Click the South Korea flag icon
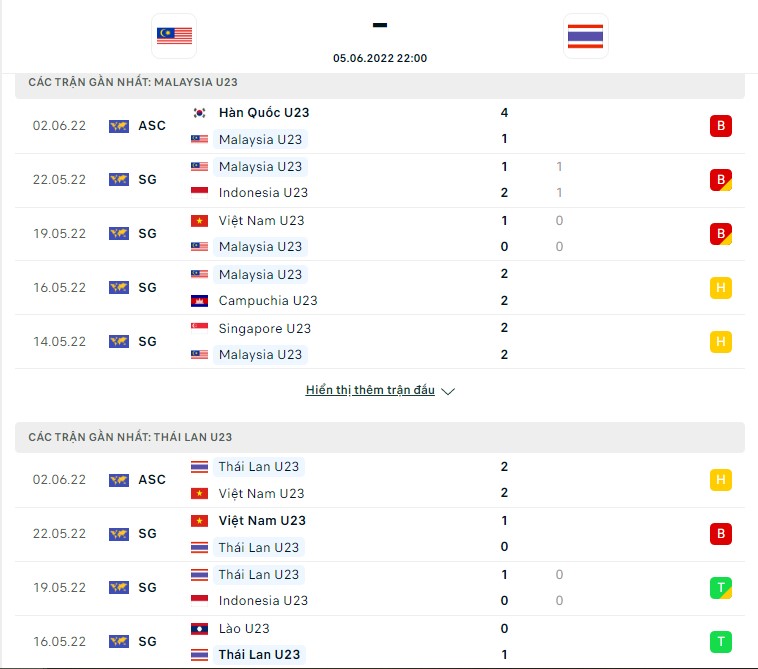Screen dimensions: 758x669 pos(199,113)
